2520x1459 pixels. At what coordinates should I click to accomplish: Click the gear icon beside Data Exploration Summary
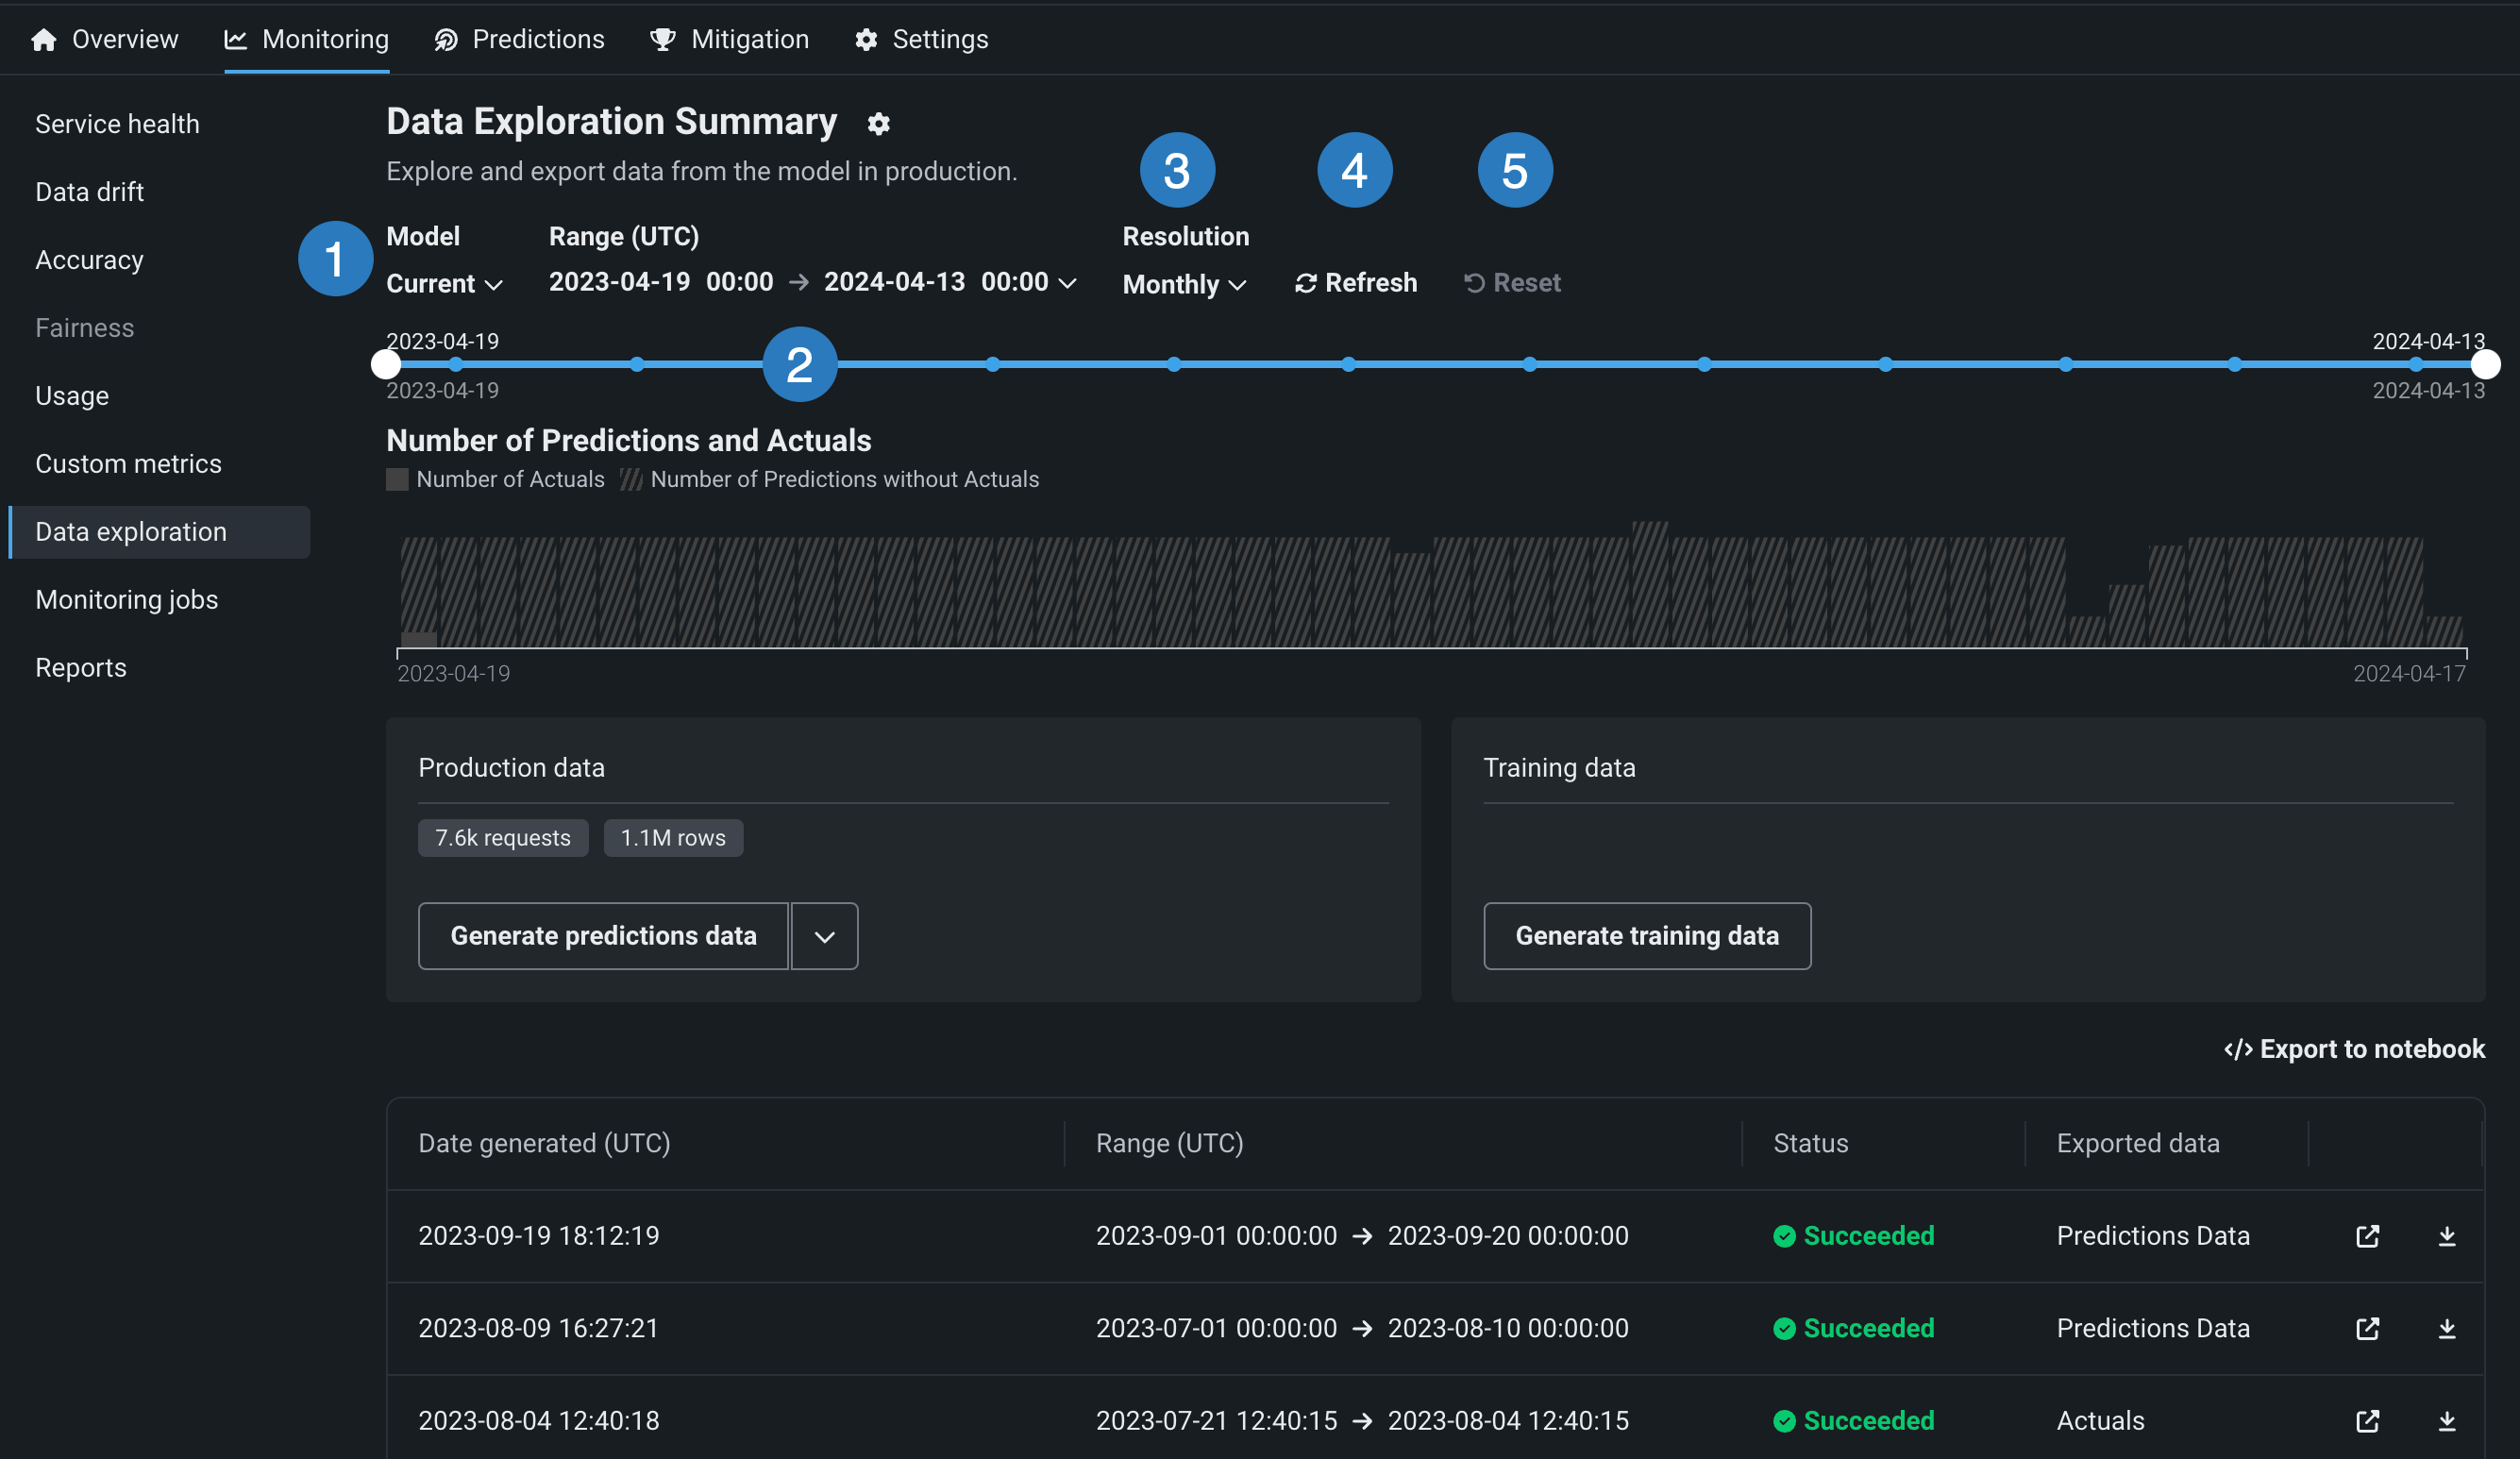tap(878, 124)
